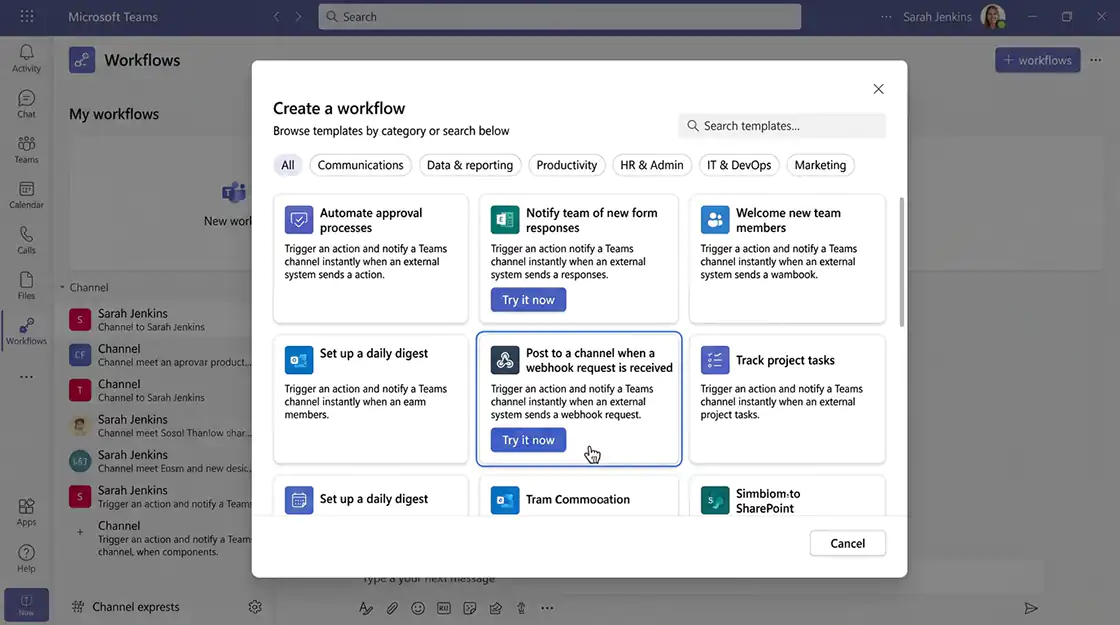This screenshot has width=1120, height=625.
Task: Open the Channel item with T avatar
Action: [x=160, y=390]
